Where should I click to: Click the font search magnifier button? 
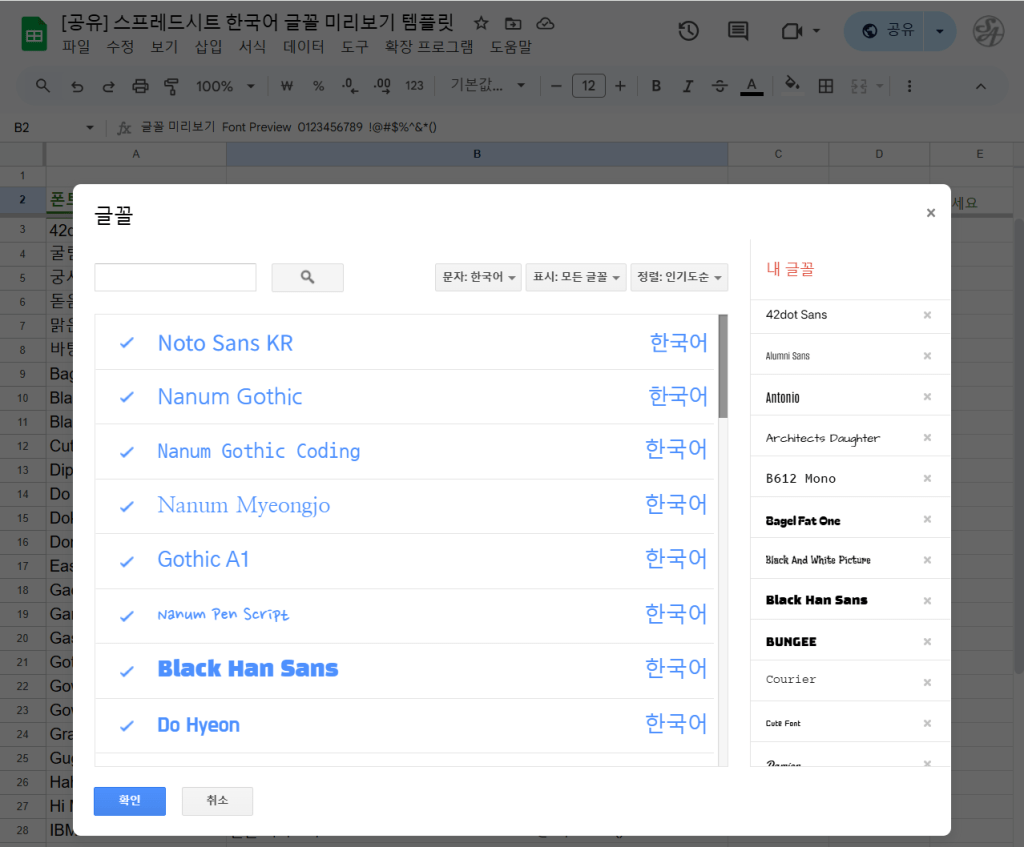[307, 277]
